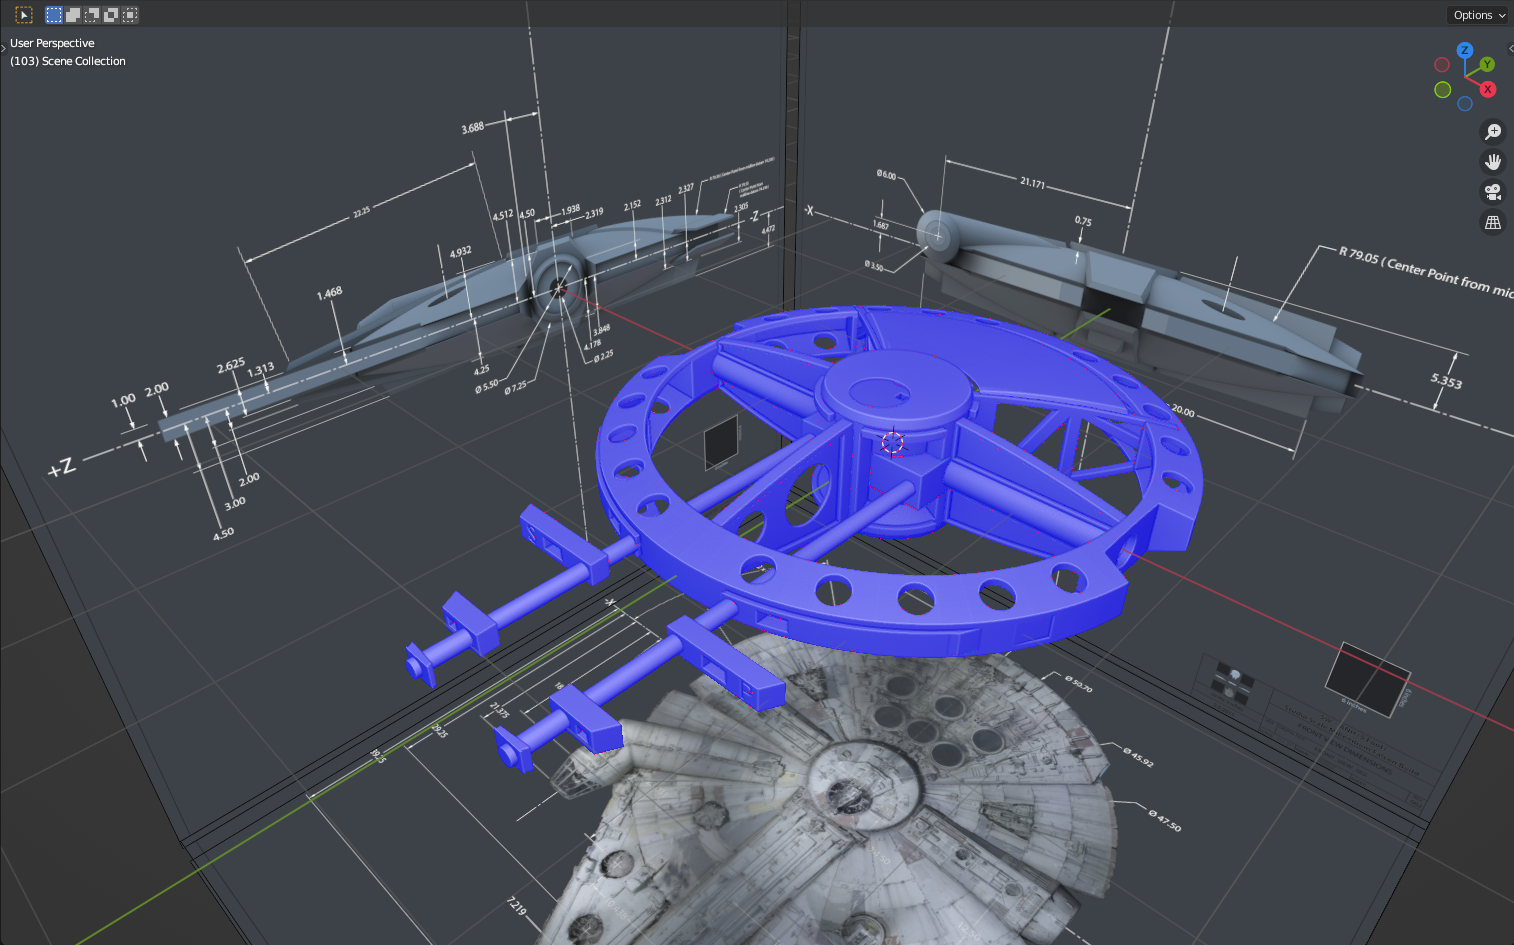1514x945 pixels.
Task: Click the 3.688 dimension label
Action: click(x=472, y=128)
